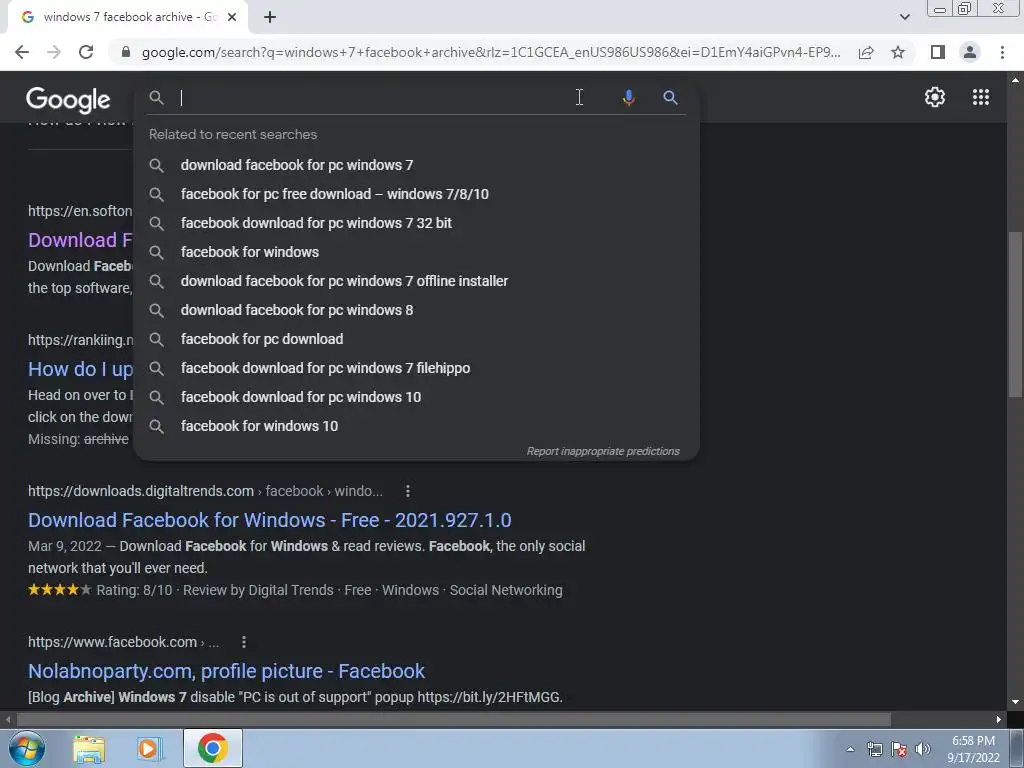Share this page icon in address bar
The height and width of the screenshot is (768, 1024).
[x=866, y=52]
